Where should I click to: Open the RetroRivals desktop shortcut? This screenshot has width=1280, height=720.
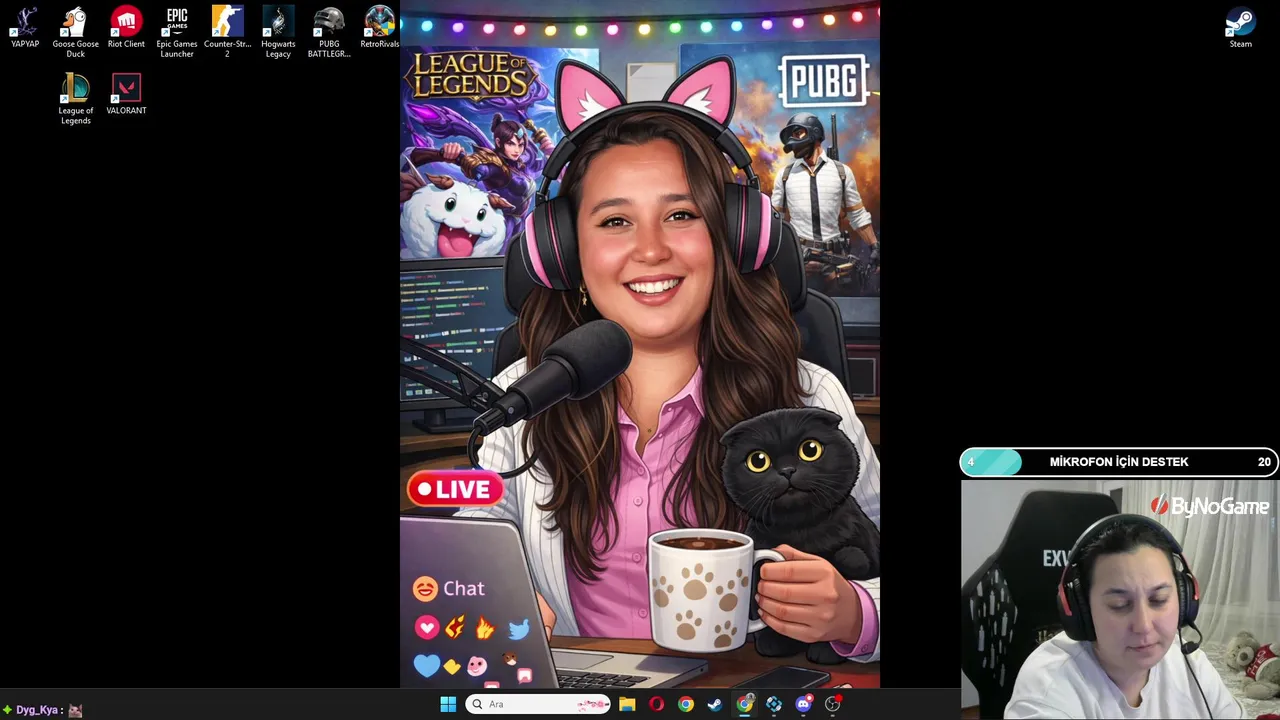379,27
